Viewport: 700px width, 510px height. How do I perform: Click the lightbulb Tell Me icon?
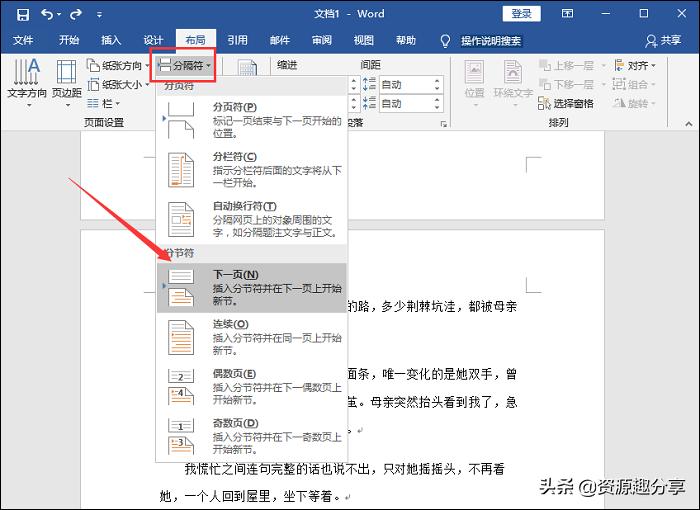[x=445, y=41]
